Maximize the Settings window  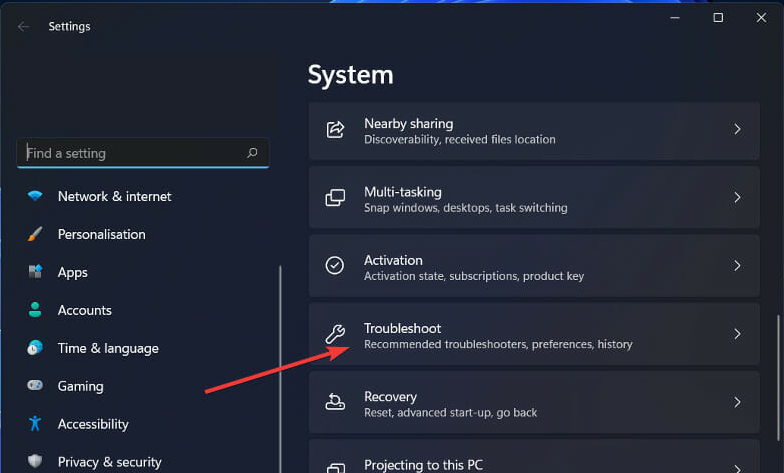pos(718,18)
